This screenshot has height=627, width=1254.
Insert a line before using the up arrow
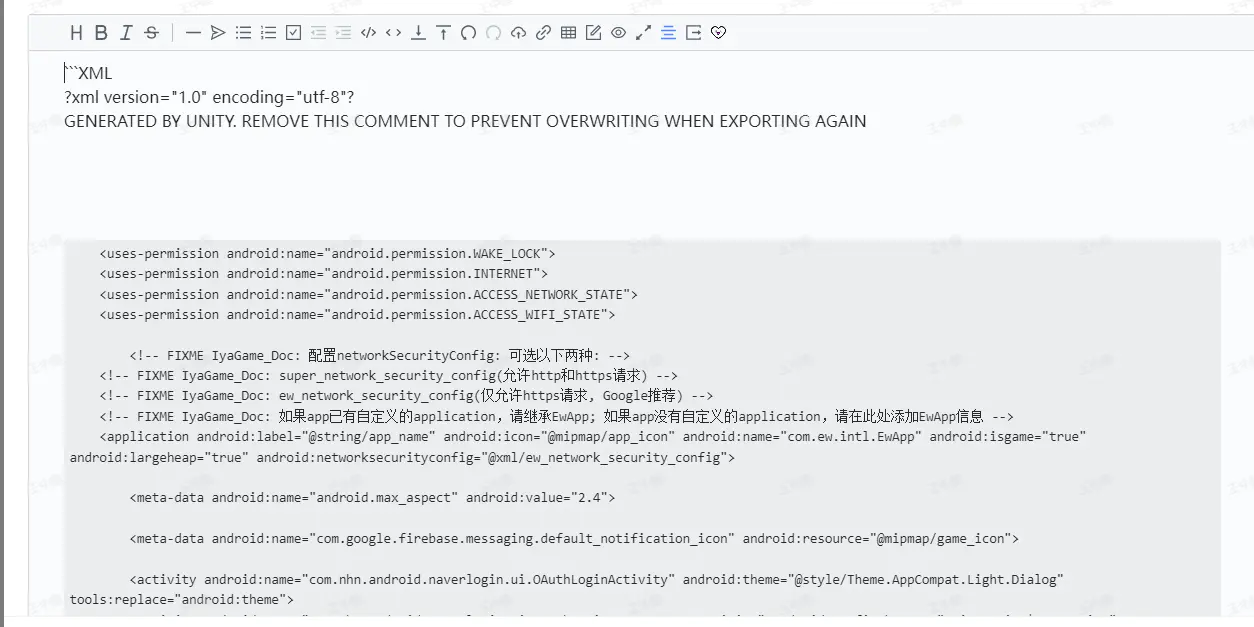443,33
